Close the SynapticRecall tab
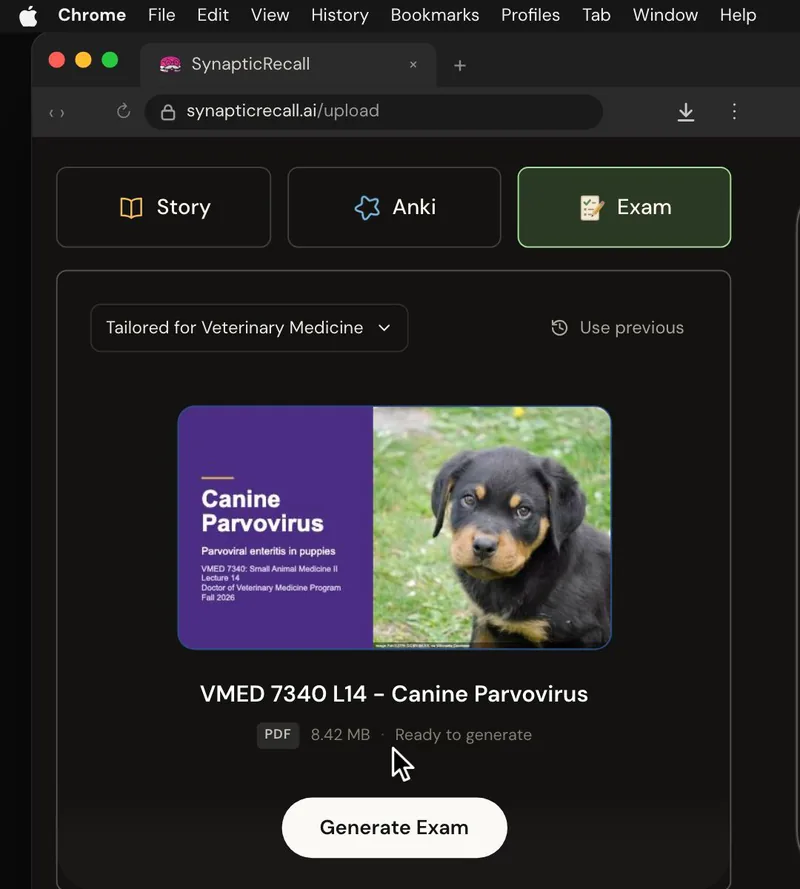 (x=413, y=65)
